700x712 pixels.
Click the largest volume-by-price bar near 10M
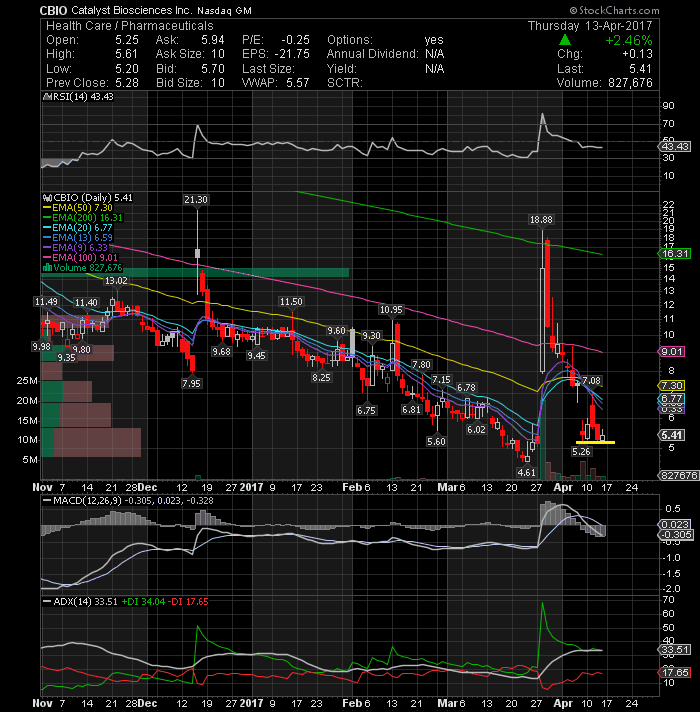(x=91, y=442)
